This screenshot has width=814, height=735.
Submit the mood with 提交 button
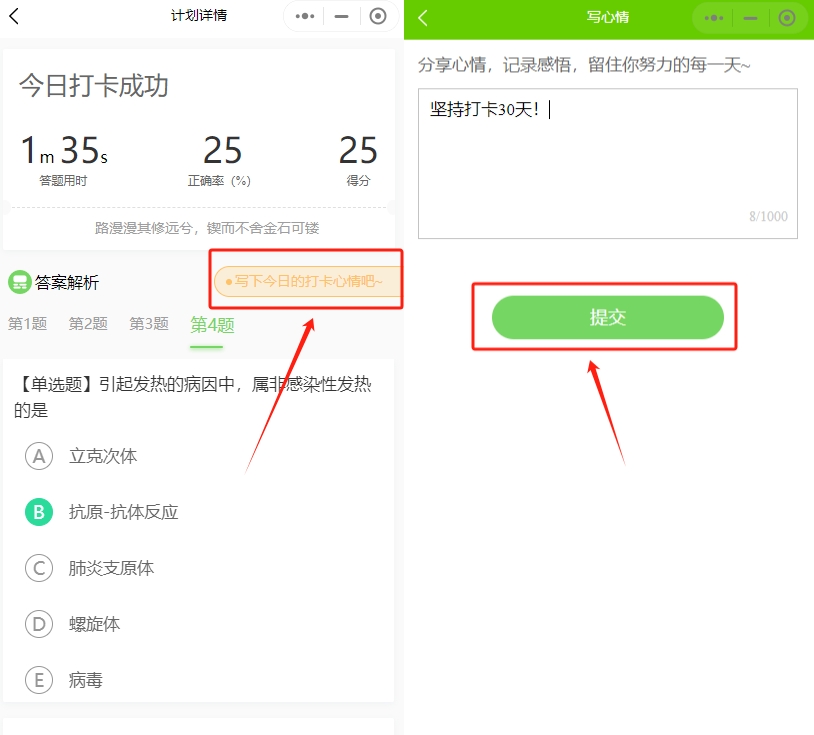(x=607, y=318)
